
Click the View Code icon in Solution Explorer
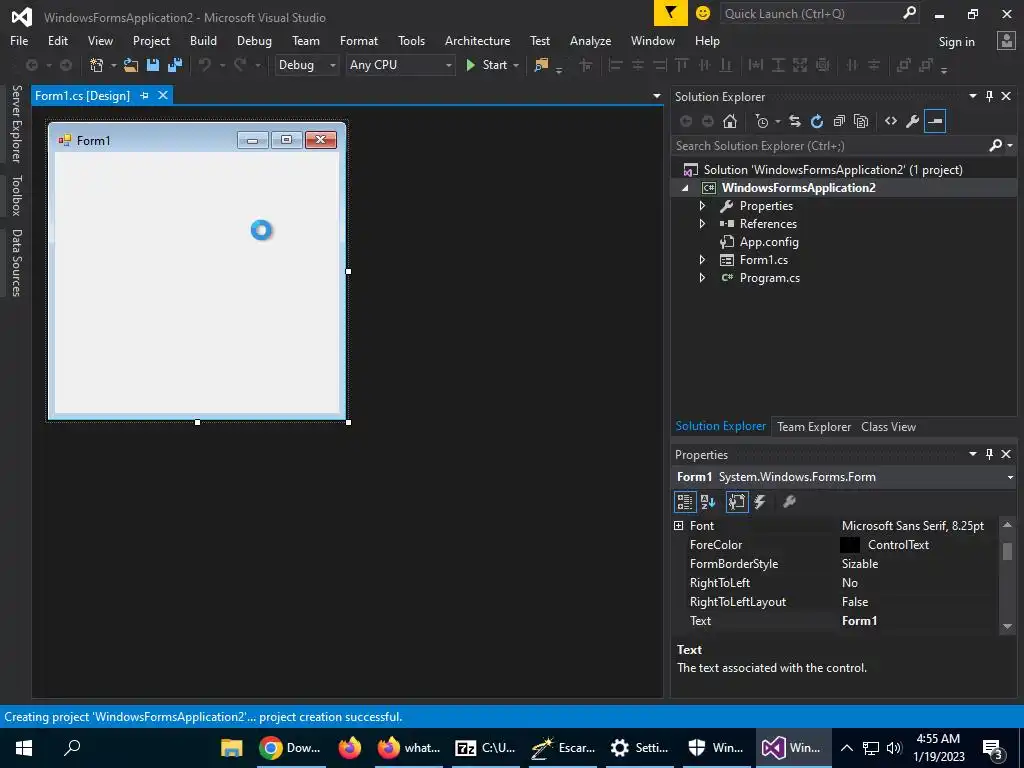pos(891,121)
